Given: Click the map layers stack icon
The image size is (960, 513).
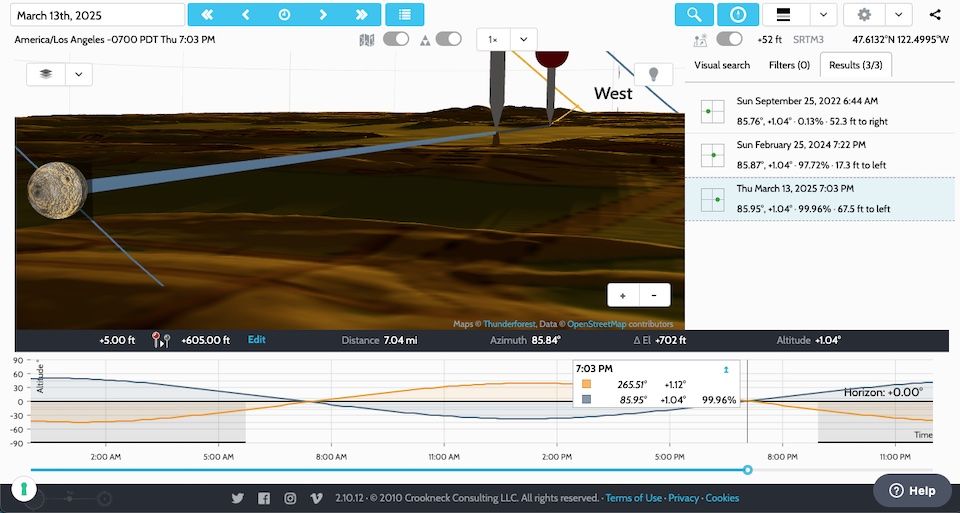Looking at the screenshot, I should pyautogui.click(x=46, y=74).
